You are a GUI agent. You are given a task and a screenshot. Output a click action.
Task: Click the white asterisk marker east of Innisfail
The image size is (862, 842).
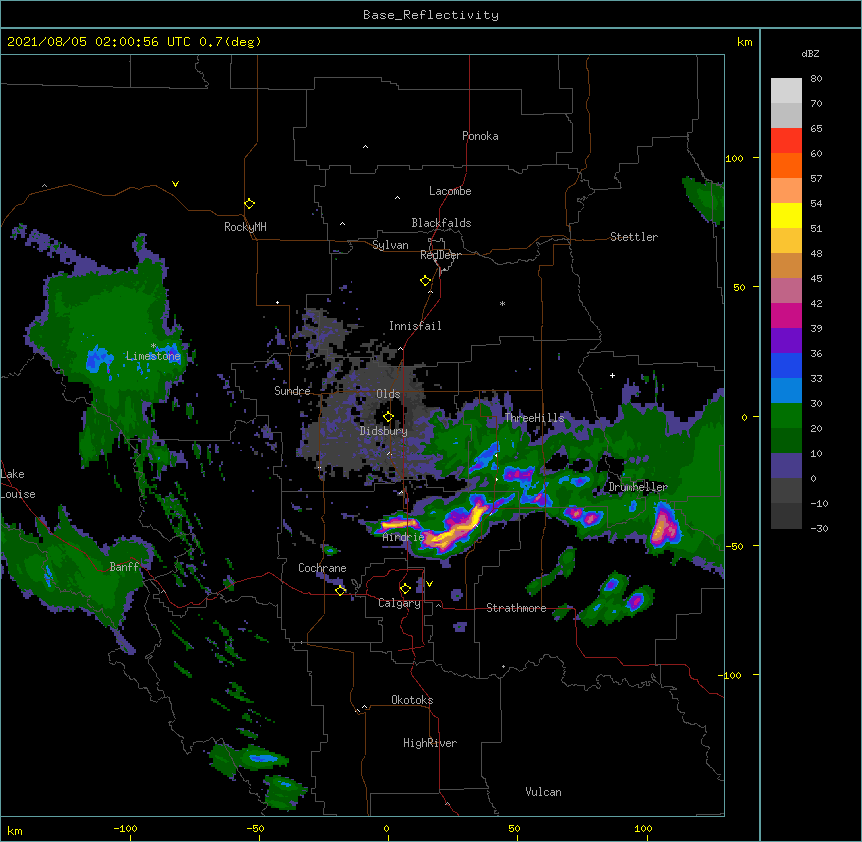click(502, 303)
